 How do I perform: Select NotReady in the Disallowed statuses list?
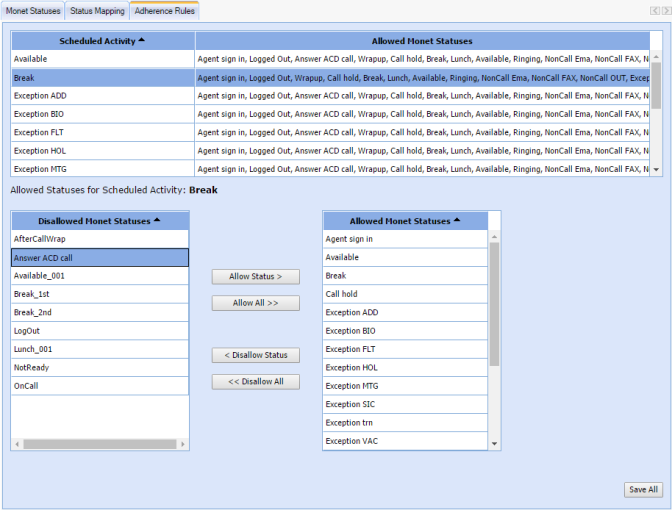point(99,367)
